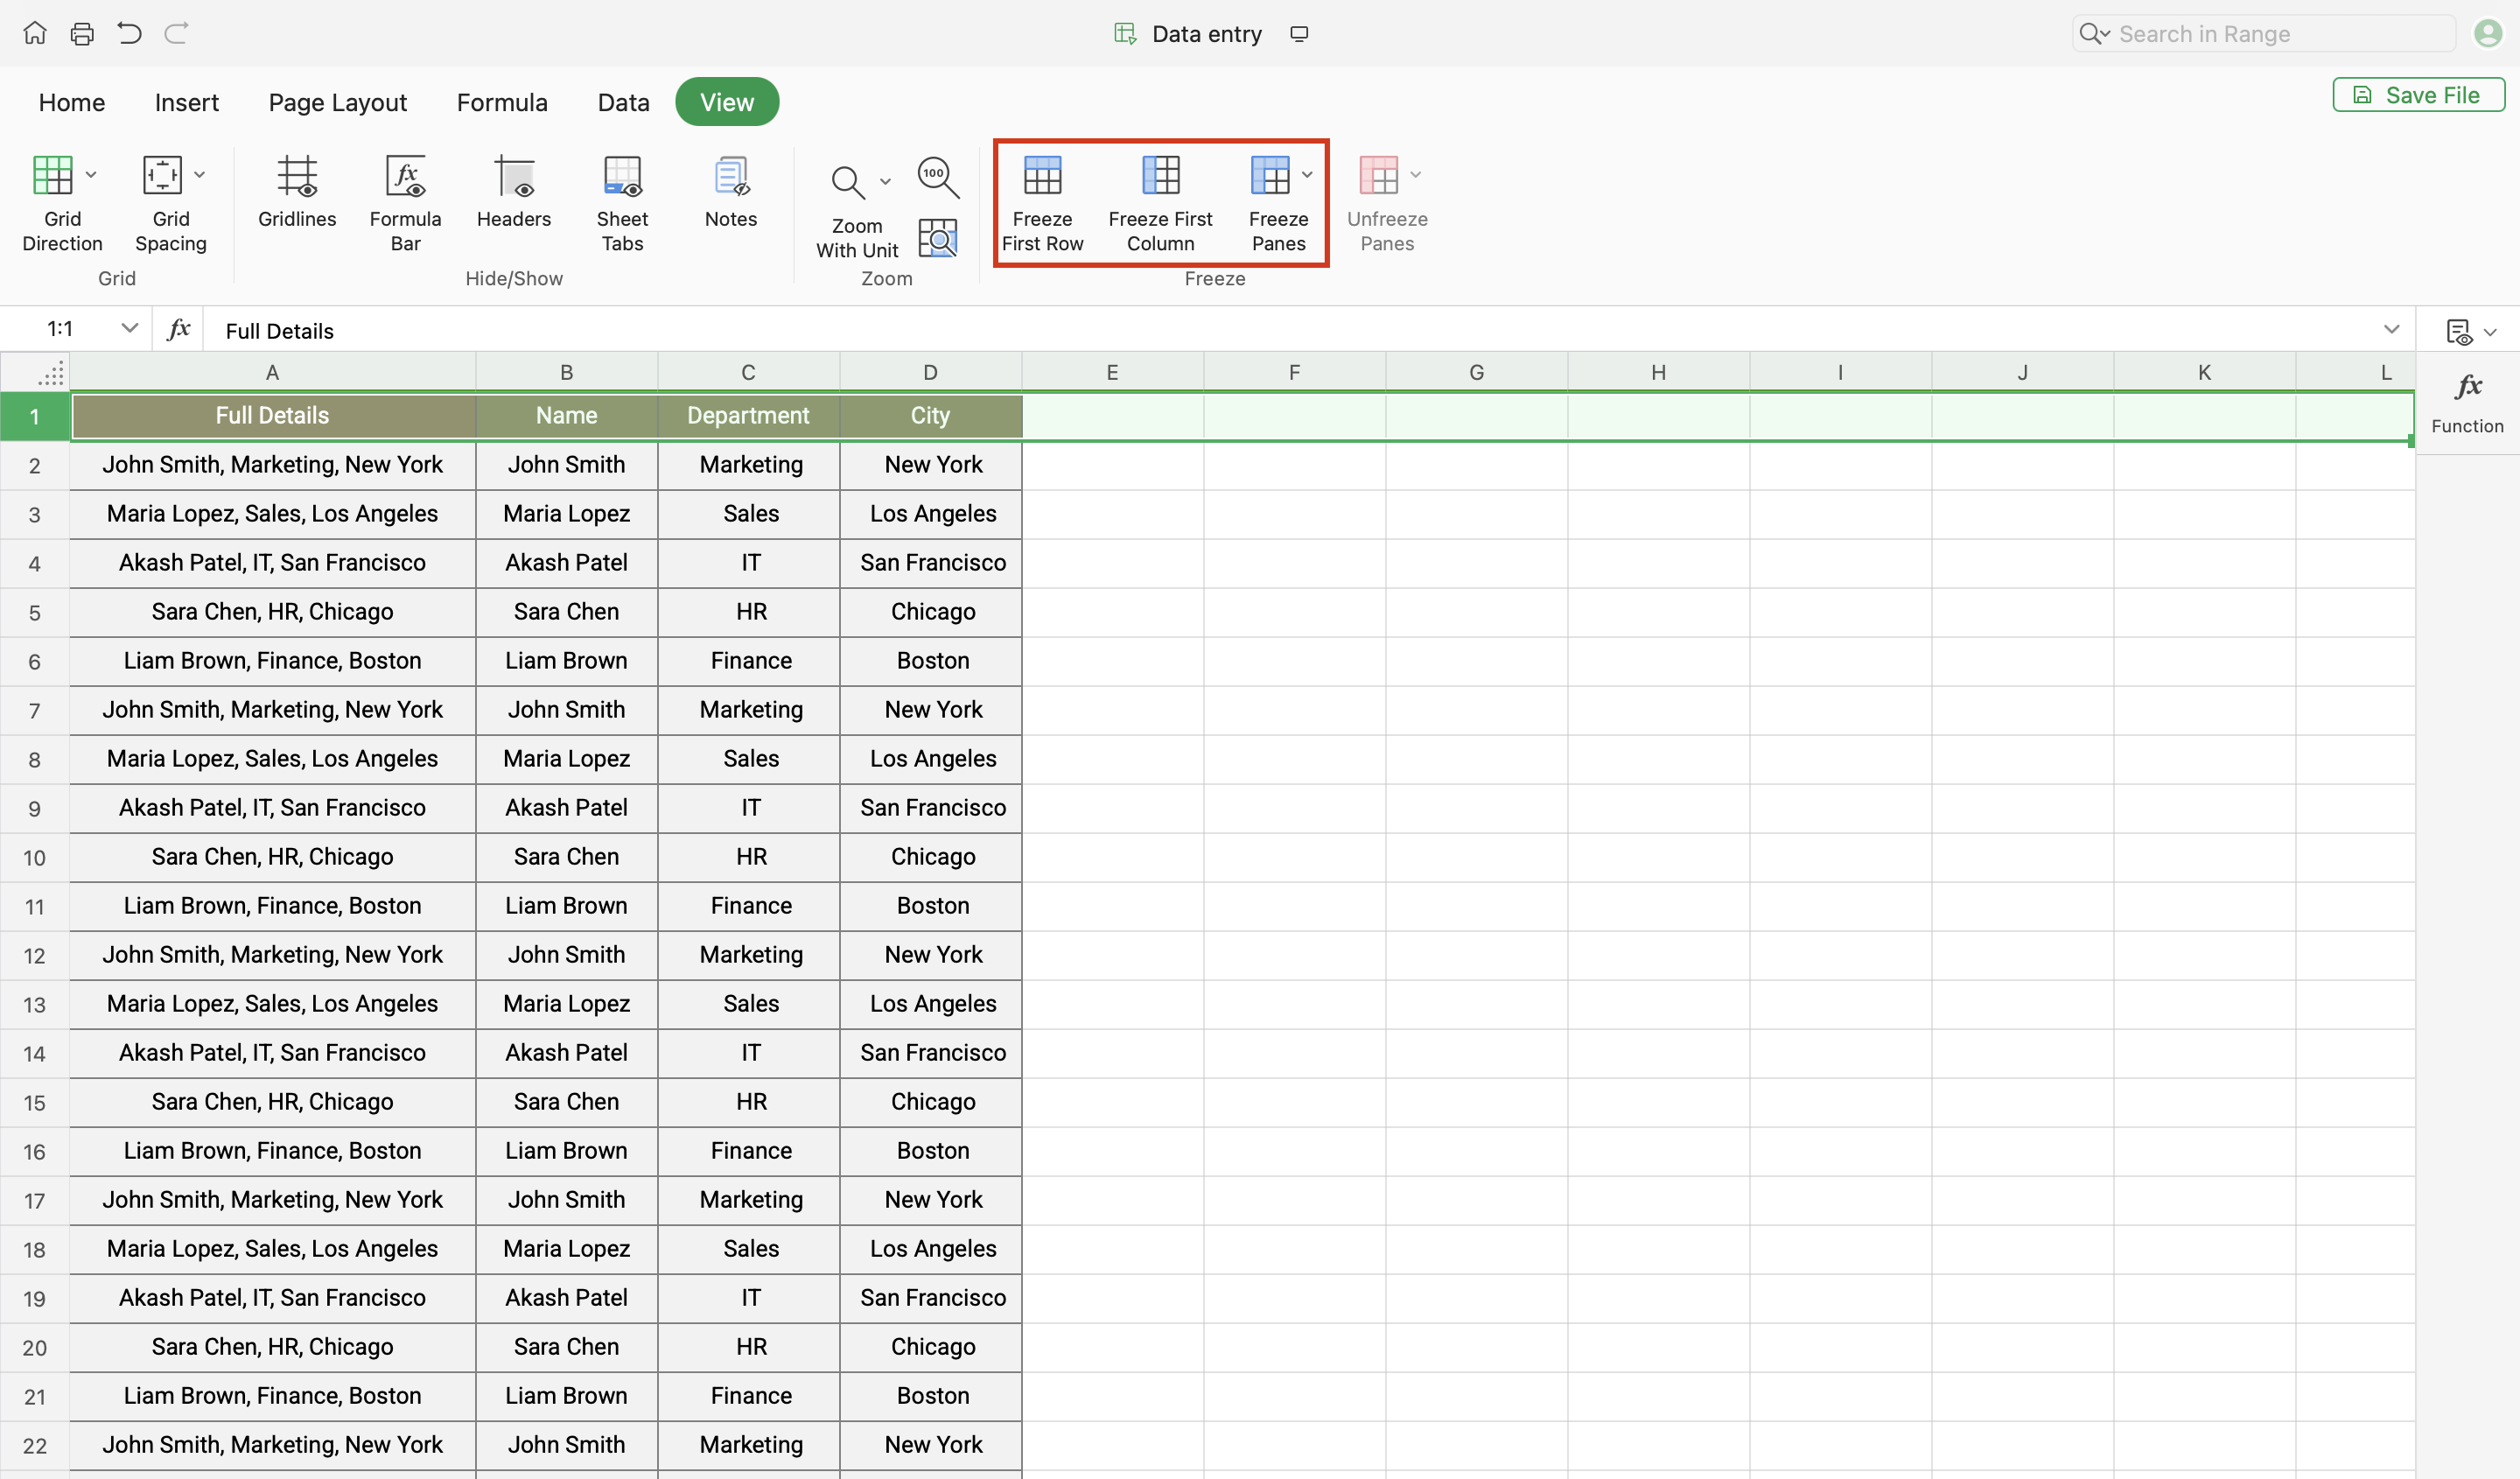Click the Save File button
The width and height of the screenshot is (2520, 1479).
pyautogui.click(x=2418, y=95)
